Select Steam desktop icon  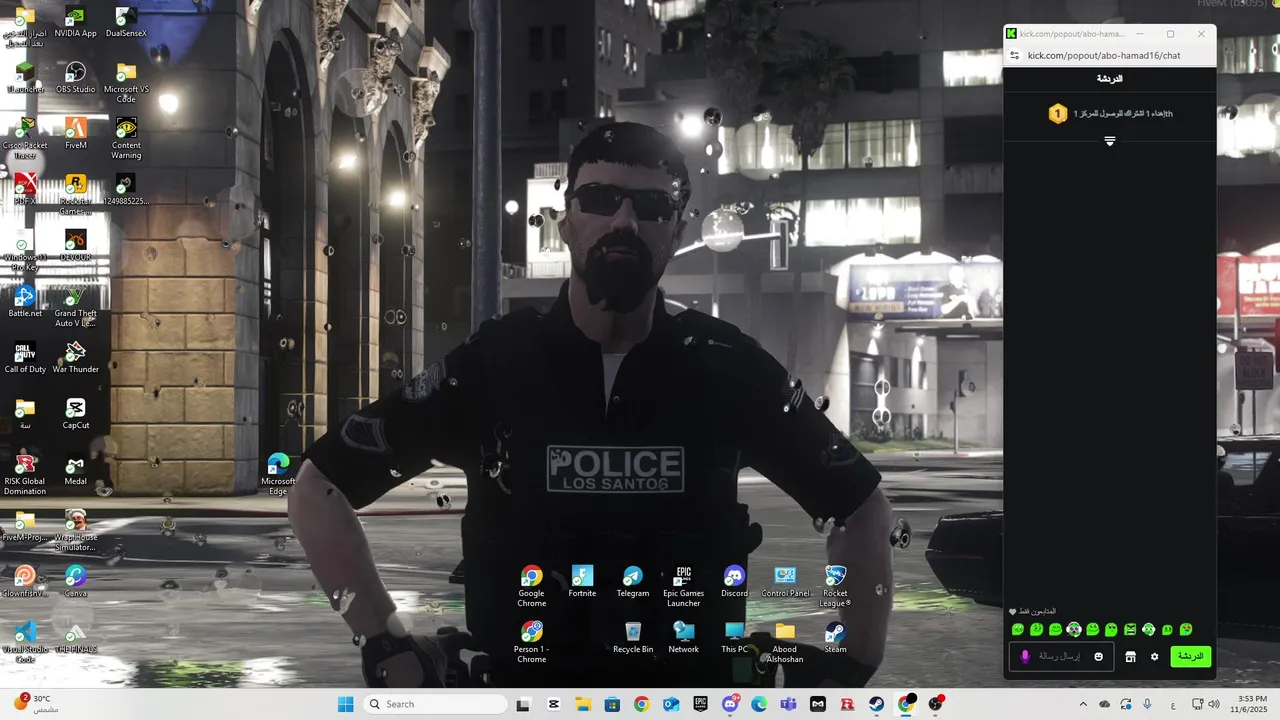pos(835,638)
